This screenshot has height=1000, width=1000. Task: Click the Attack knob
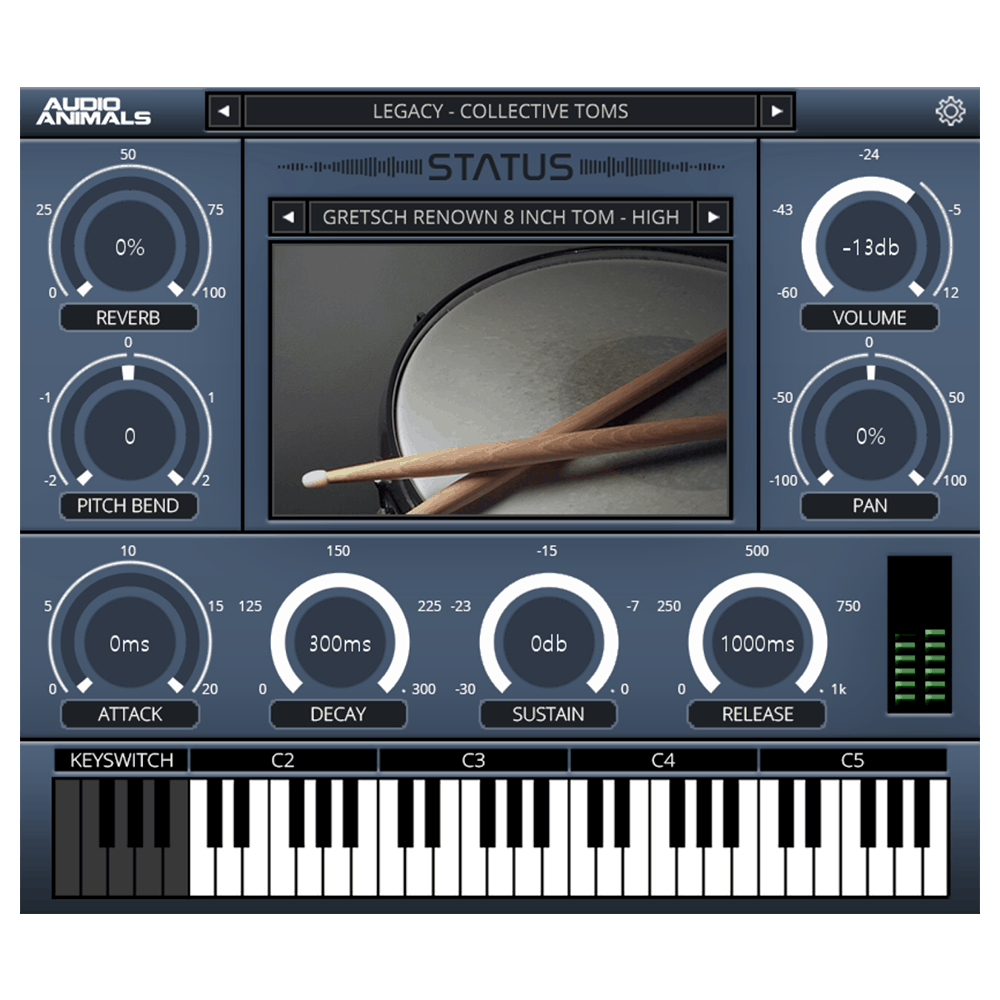(x=130, y=644)
